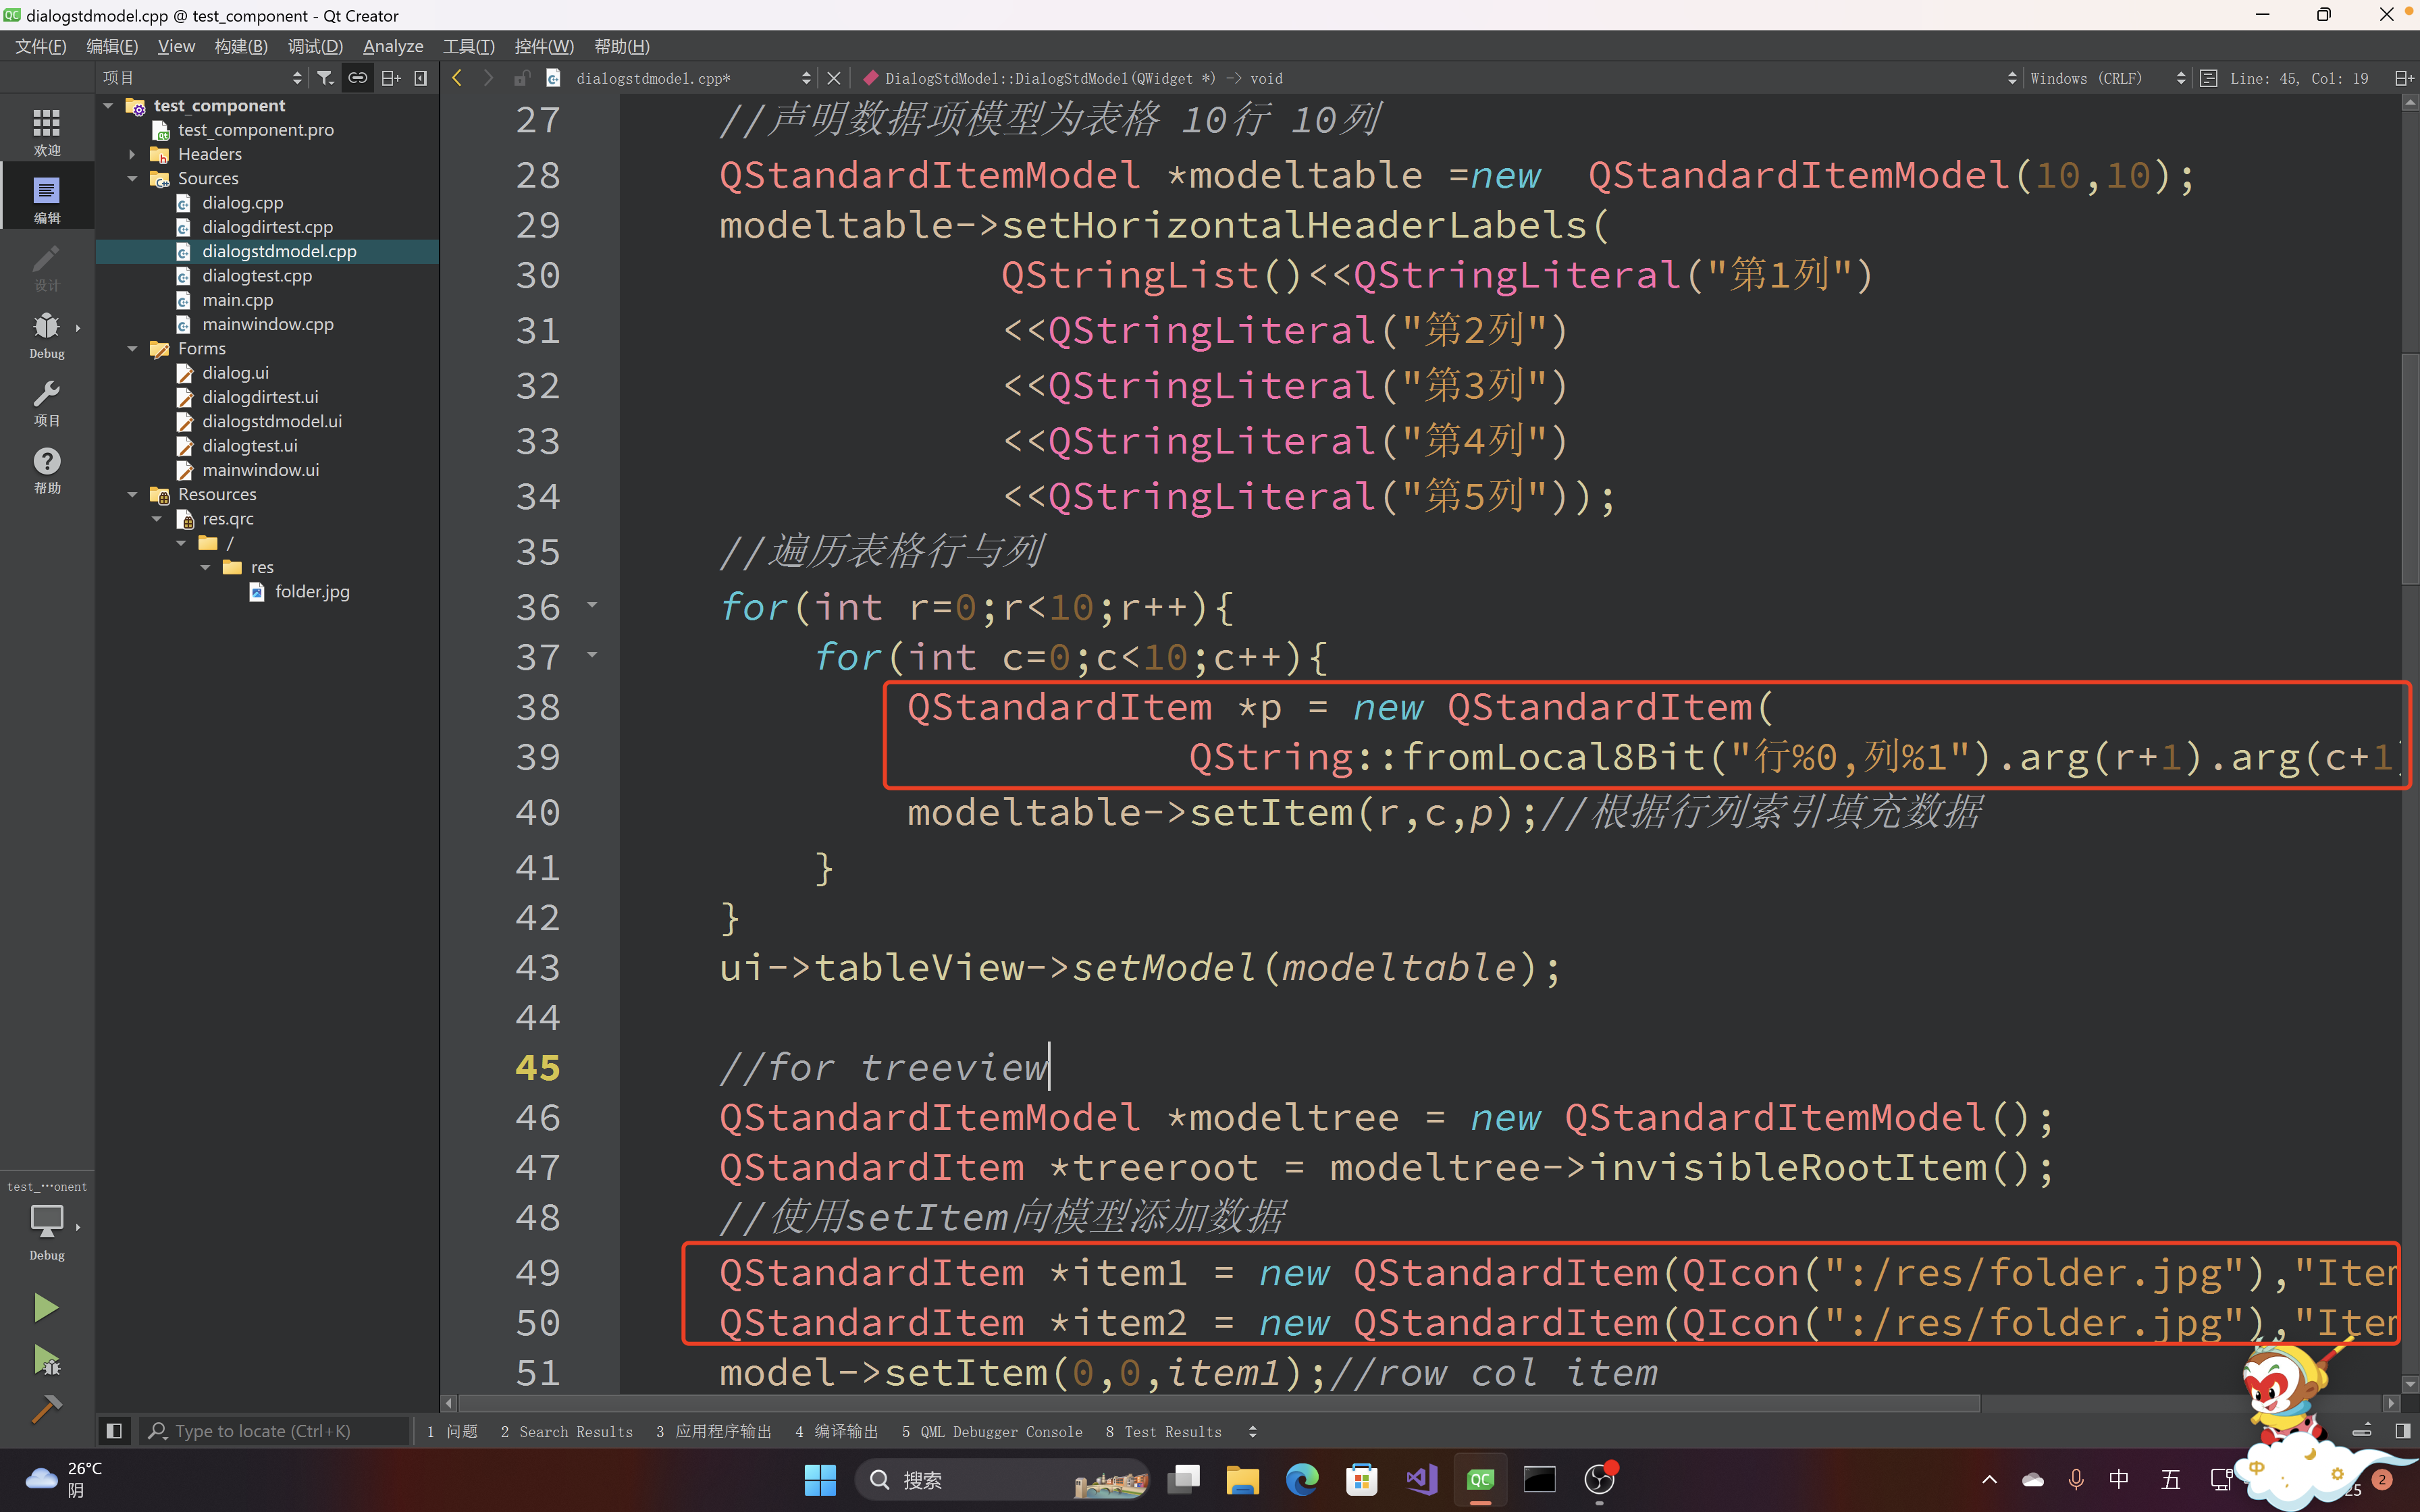
Task: Click the editor horizontal scrollbar thumb
Action: (1218, 1403)
